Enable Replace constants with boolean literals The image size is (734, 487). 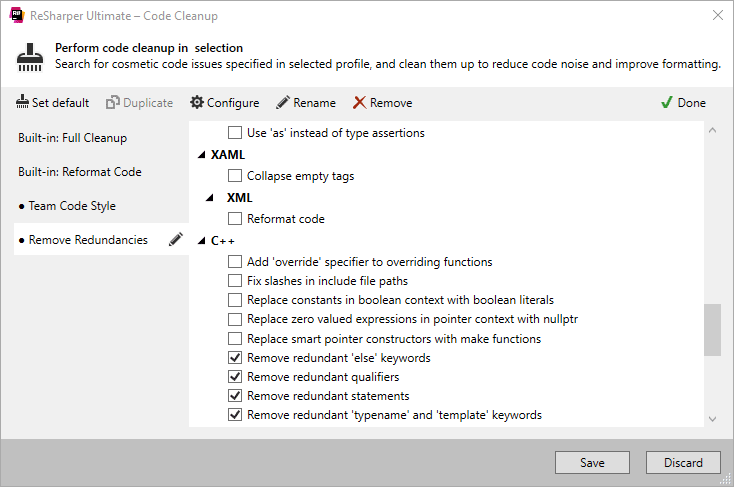pos(235,300)
